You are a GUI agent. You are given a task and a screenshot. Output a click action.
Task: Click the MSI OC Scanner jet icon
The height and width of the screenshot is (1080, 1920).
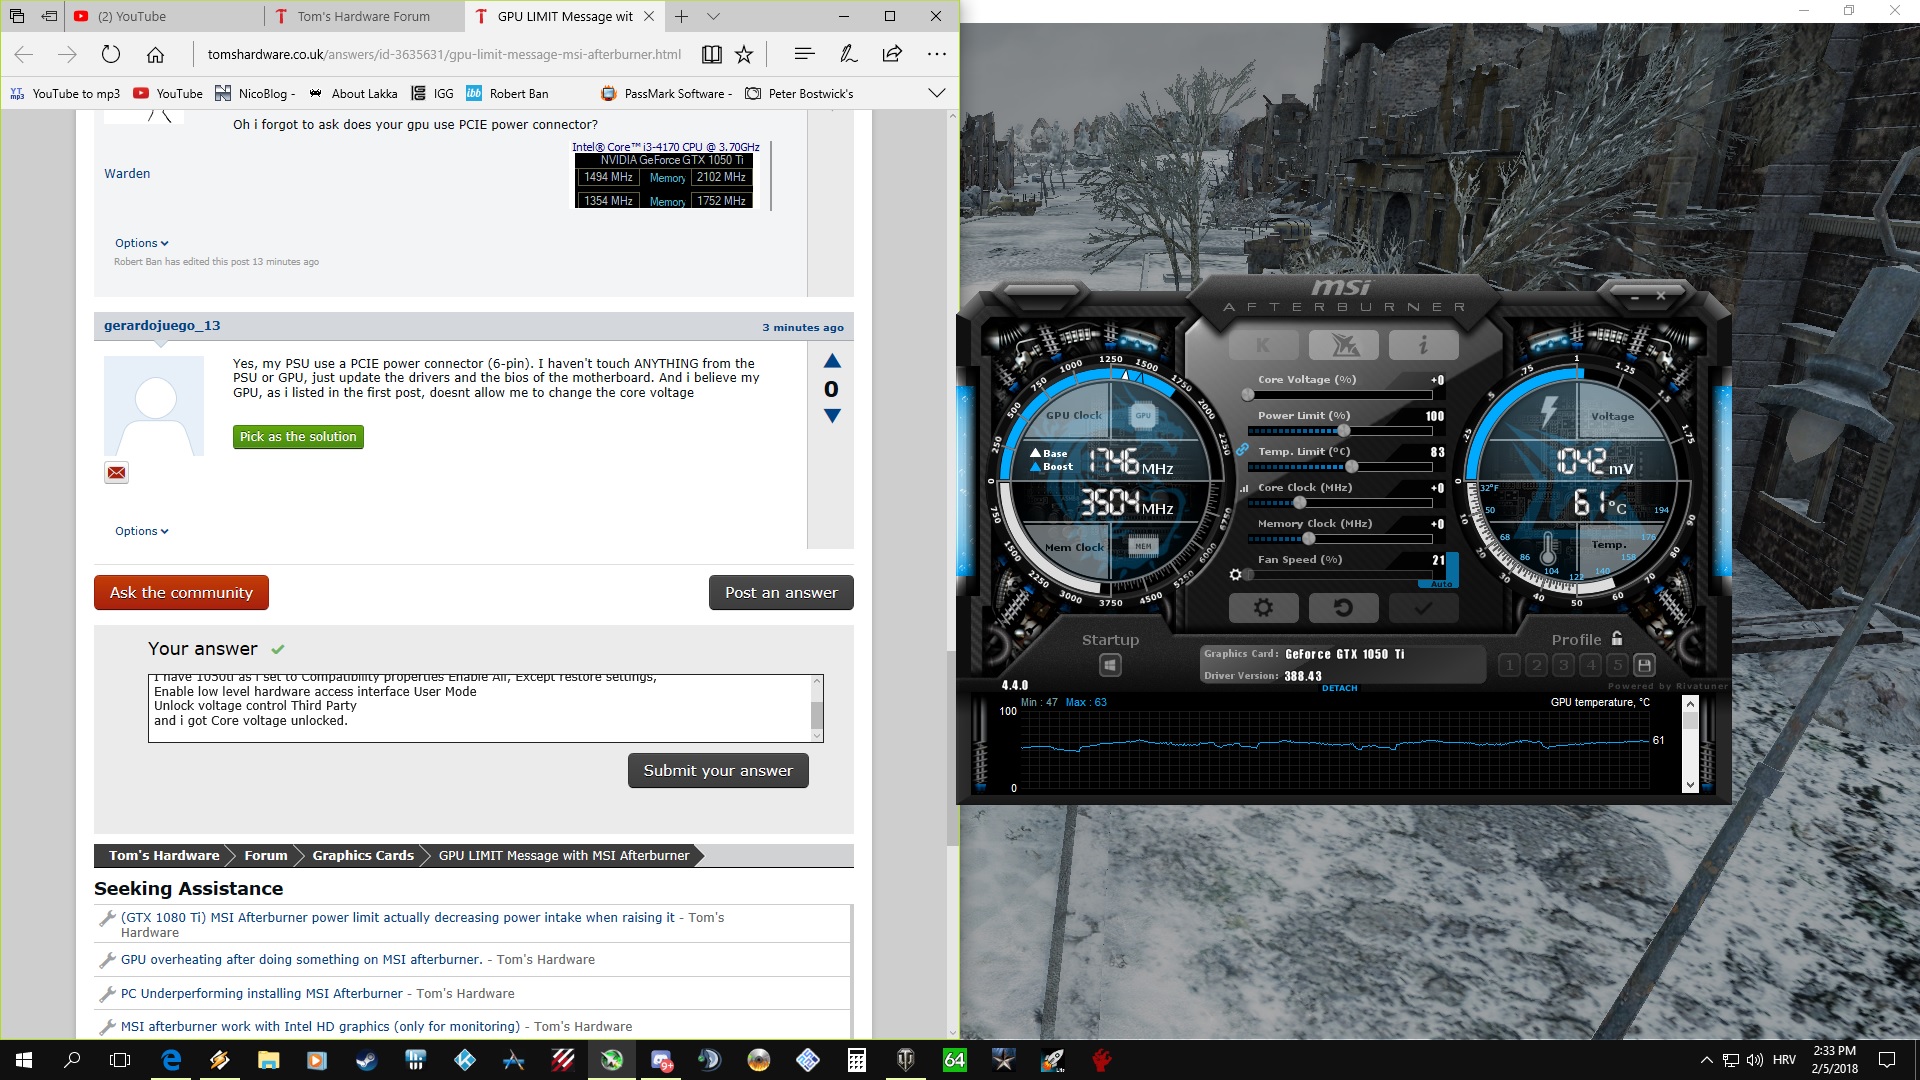point(1343,346)
